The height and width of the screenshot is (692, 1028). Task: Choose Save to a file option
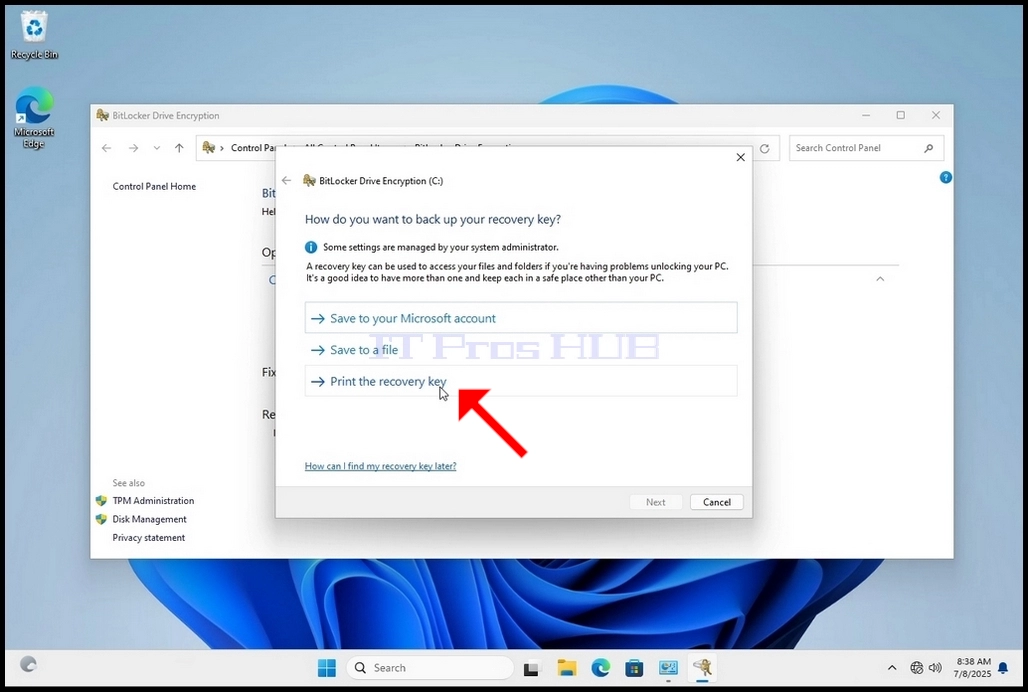tap(521, 349)
